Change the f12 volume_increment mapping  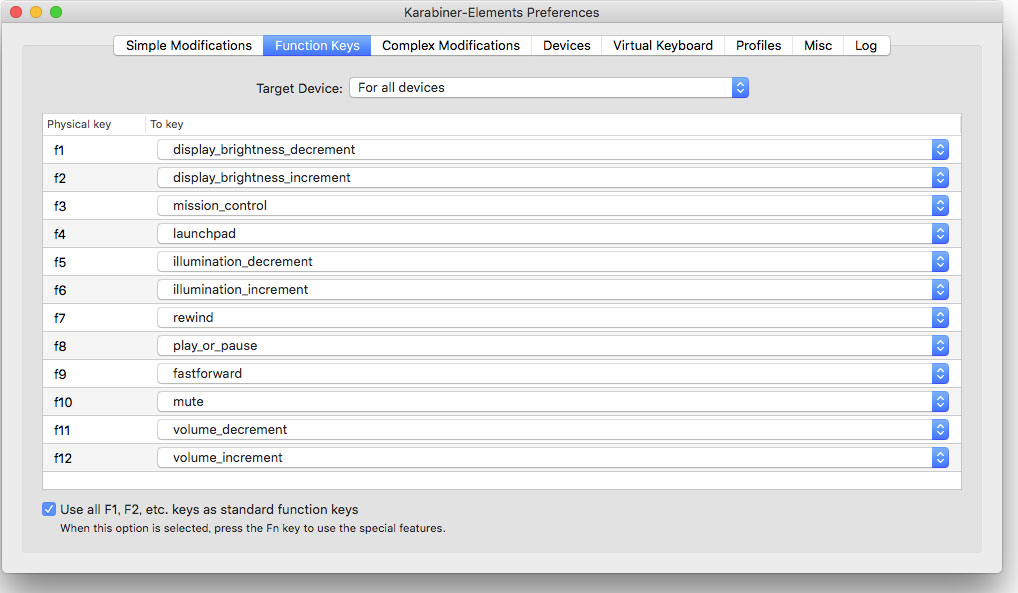552,457
